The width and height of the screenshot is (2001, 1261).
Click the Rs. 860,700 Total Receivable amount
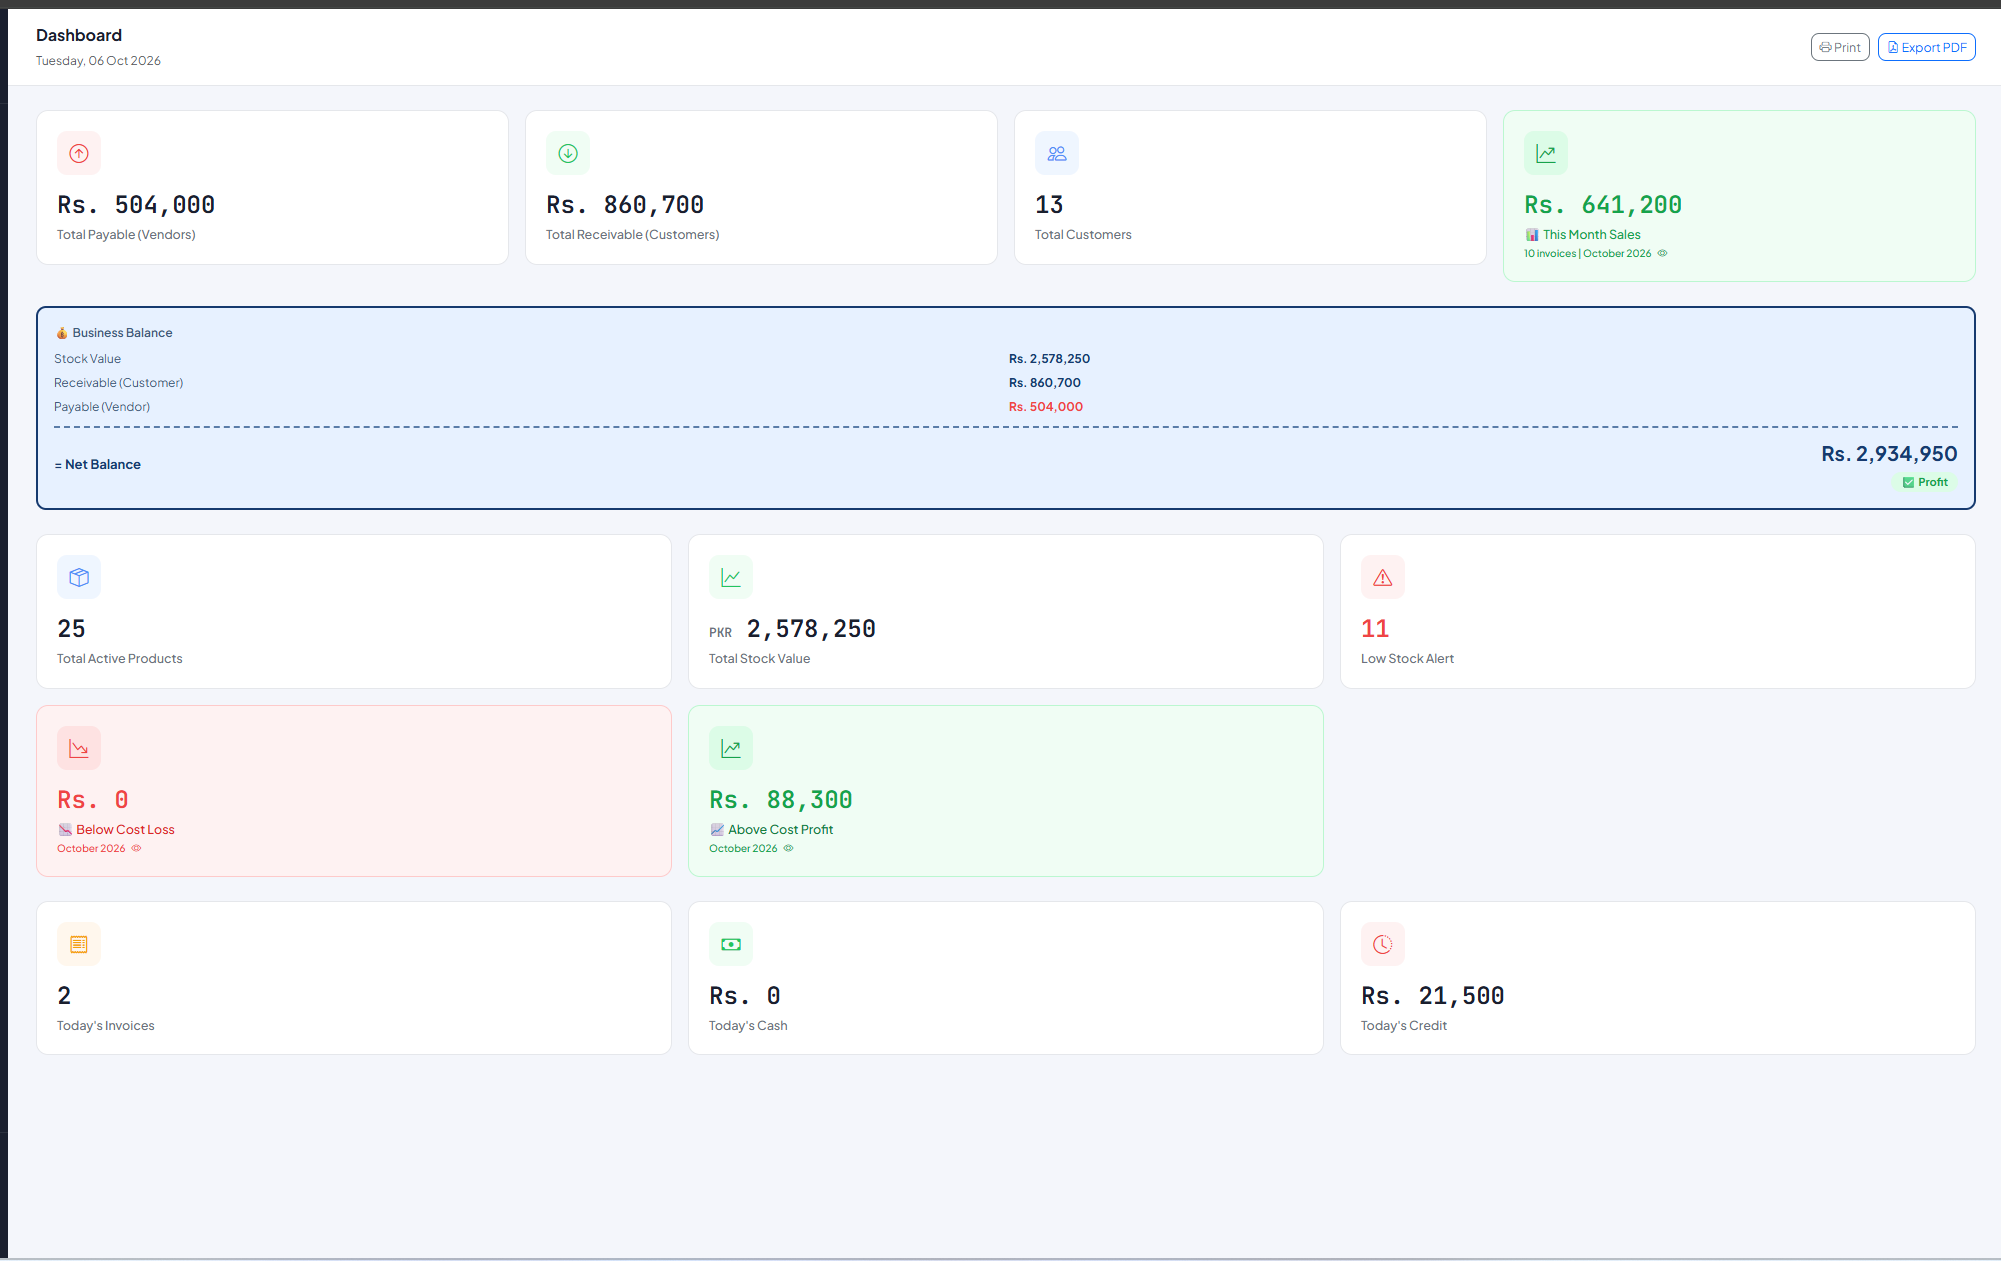[x=625, y=205]
